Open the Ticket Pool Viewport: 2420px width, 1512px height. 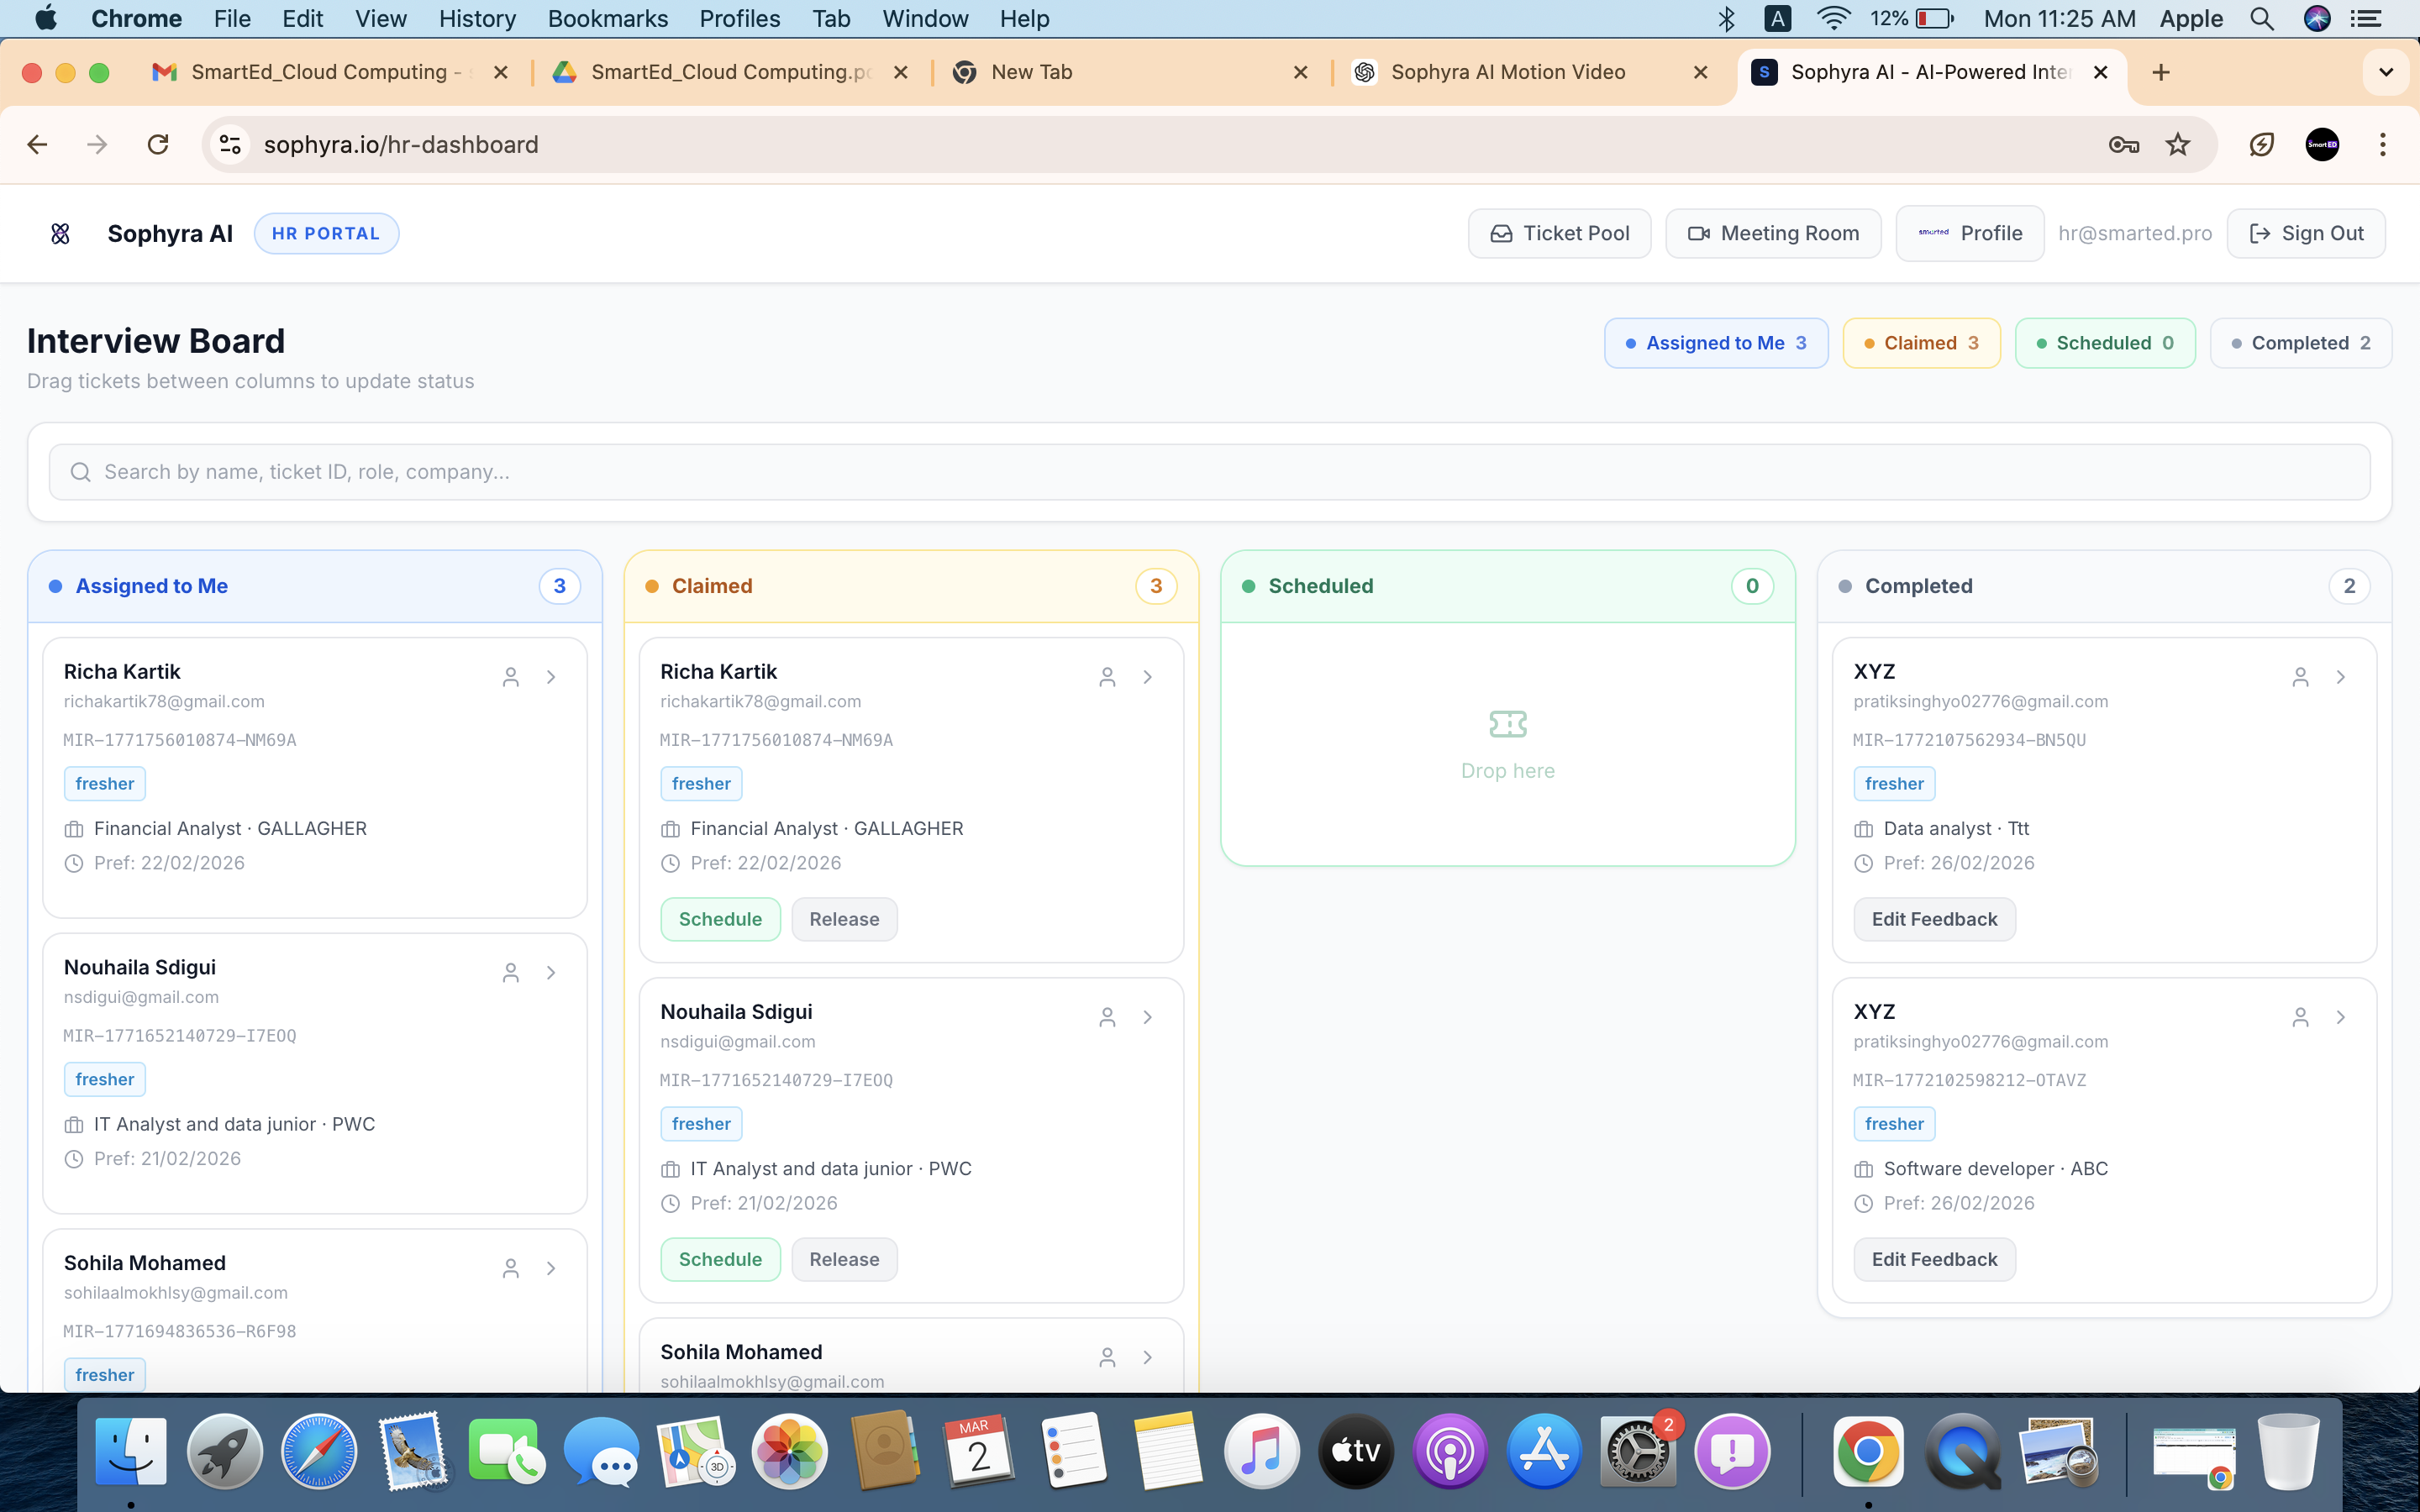(x=1559, y=233)
